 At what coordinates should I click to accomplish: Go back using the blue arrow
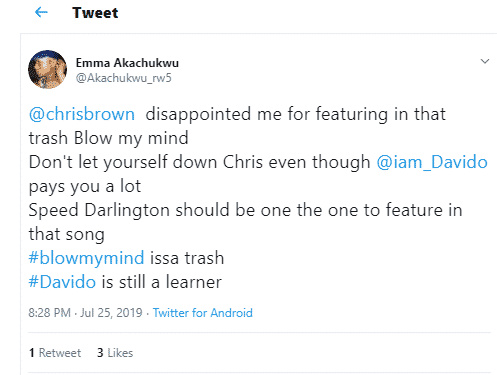[41, 13]
